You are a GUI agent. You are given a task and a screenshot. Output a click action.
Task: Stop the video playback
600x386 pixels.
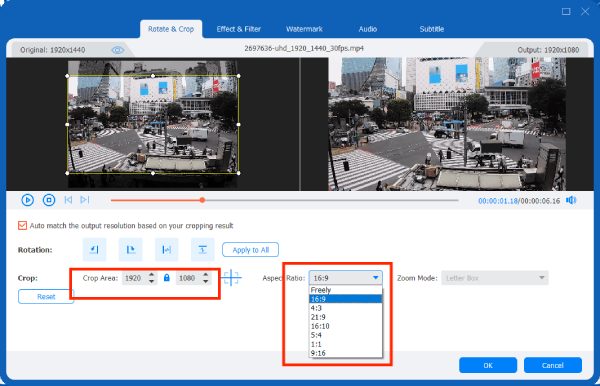pyautogui.click(x=49, y=200)
